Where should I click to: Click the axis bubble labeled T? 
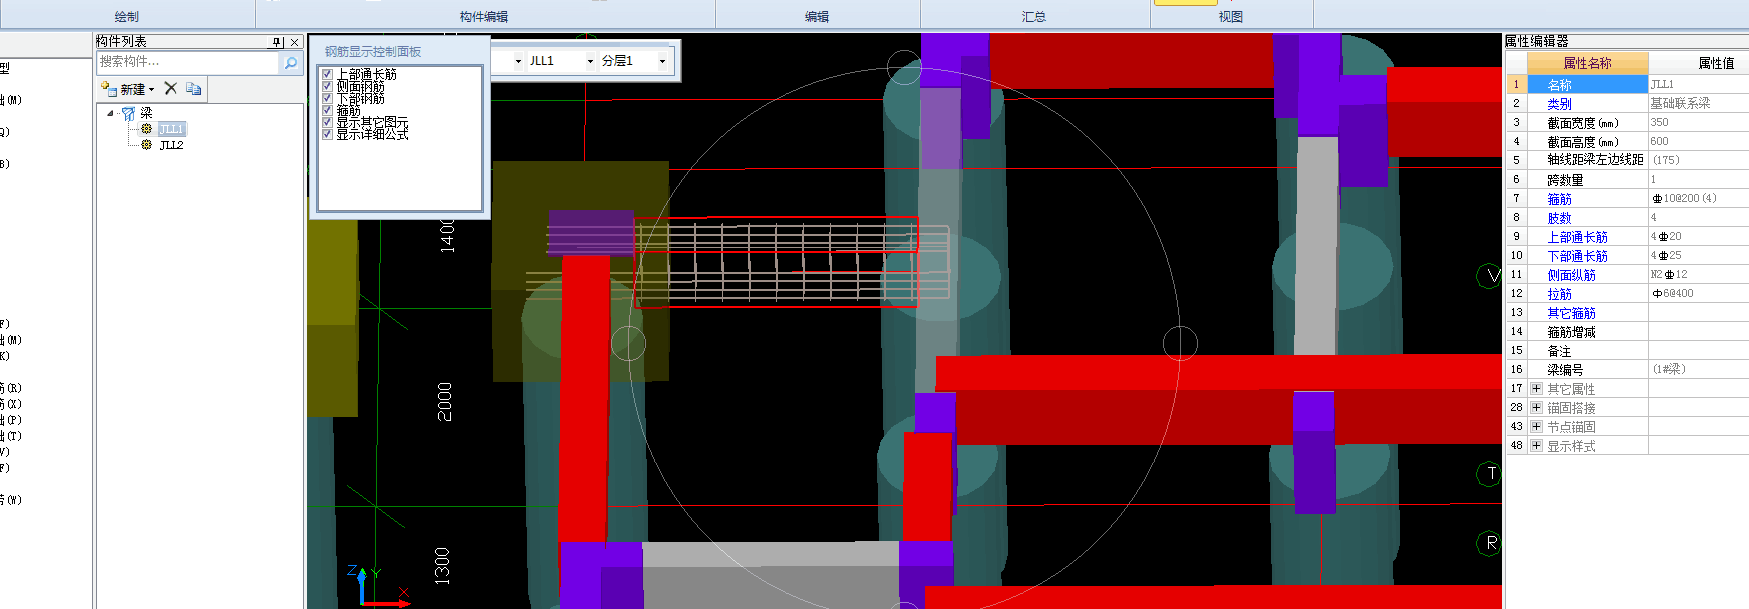point(1489,474)
